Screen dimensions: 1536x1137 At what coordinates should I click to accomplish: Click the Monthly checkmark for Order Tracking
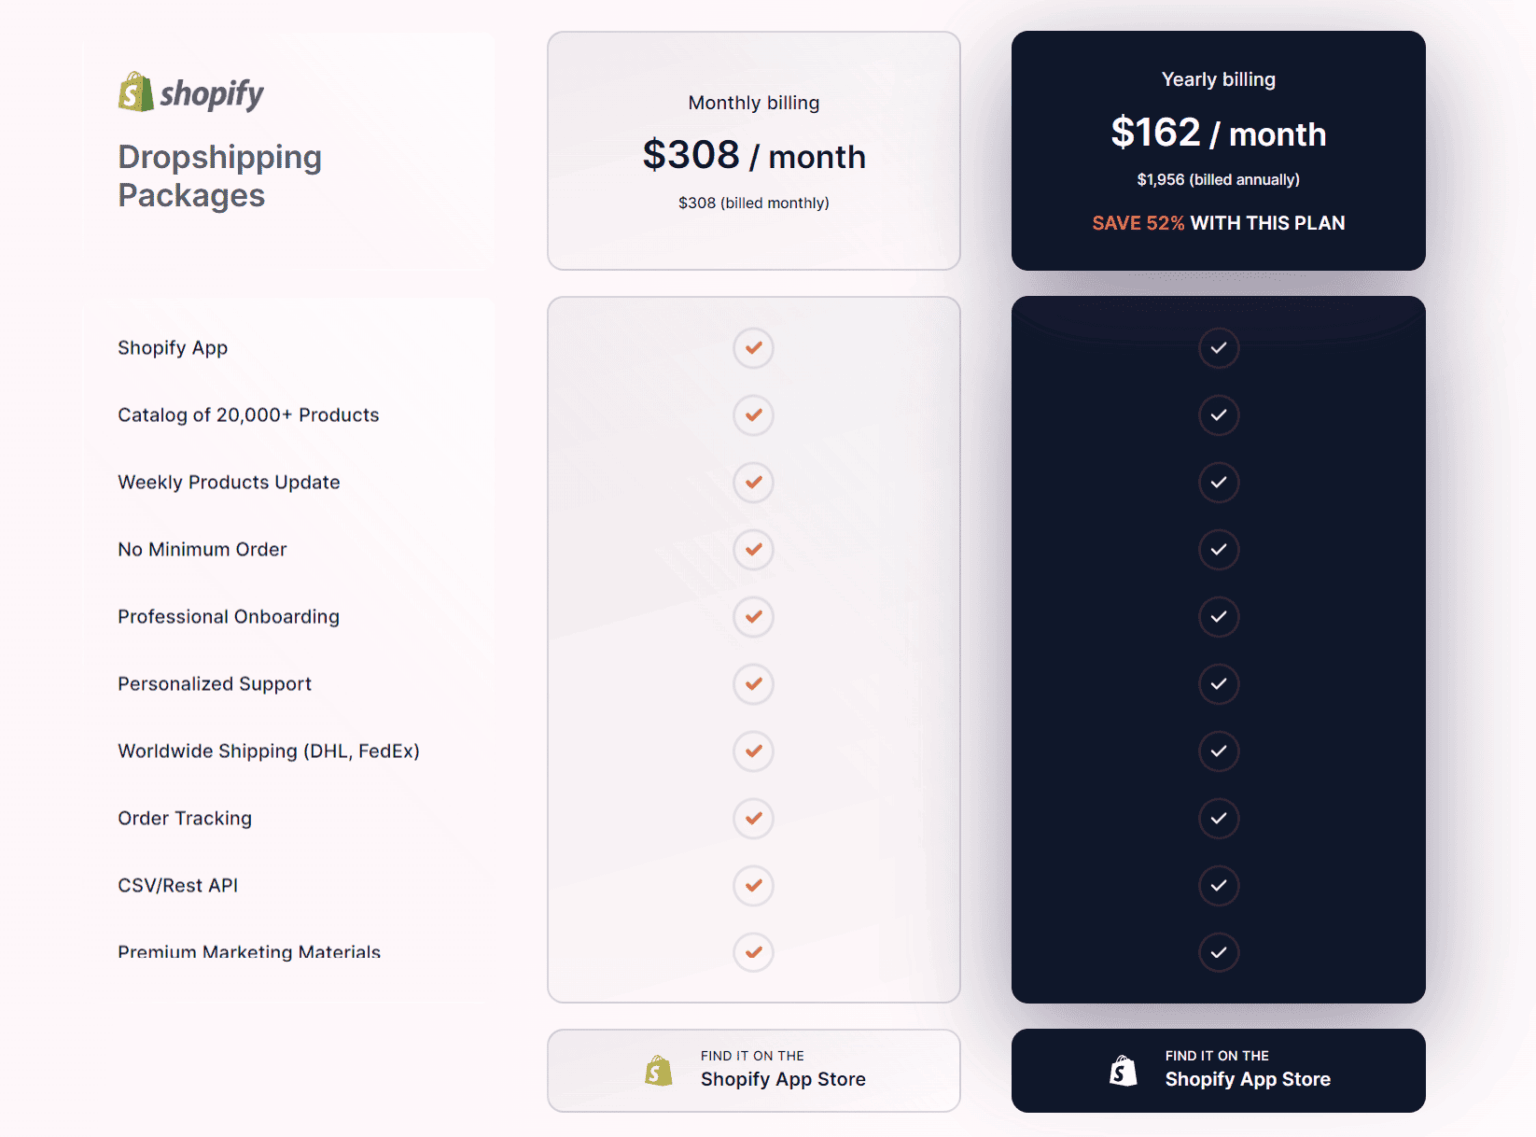click(x=753, y=818)
